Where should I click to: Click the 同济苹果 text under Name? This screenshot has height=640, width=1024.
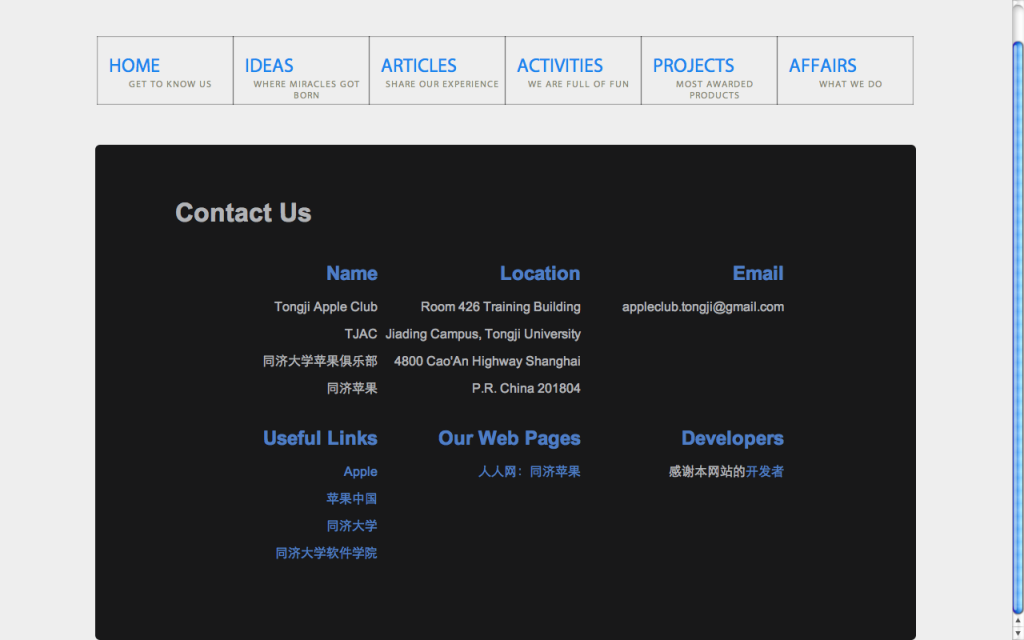tap(352, 389)
